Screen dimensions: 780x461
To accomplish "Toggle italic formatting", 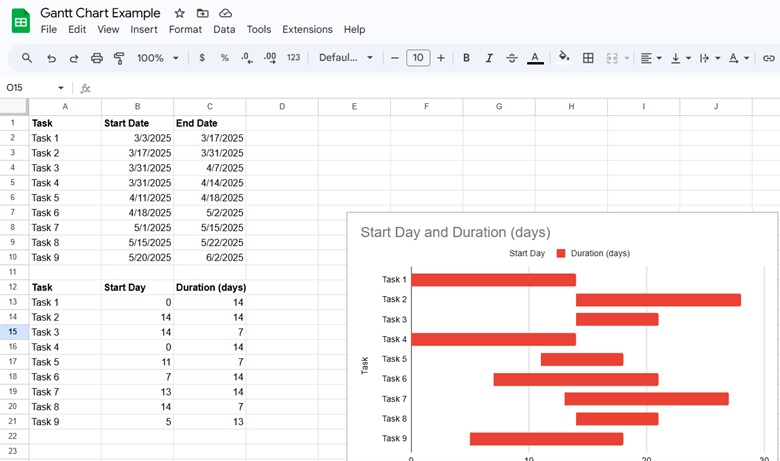I will (489, 58).
